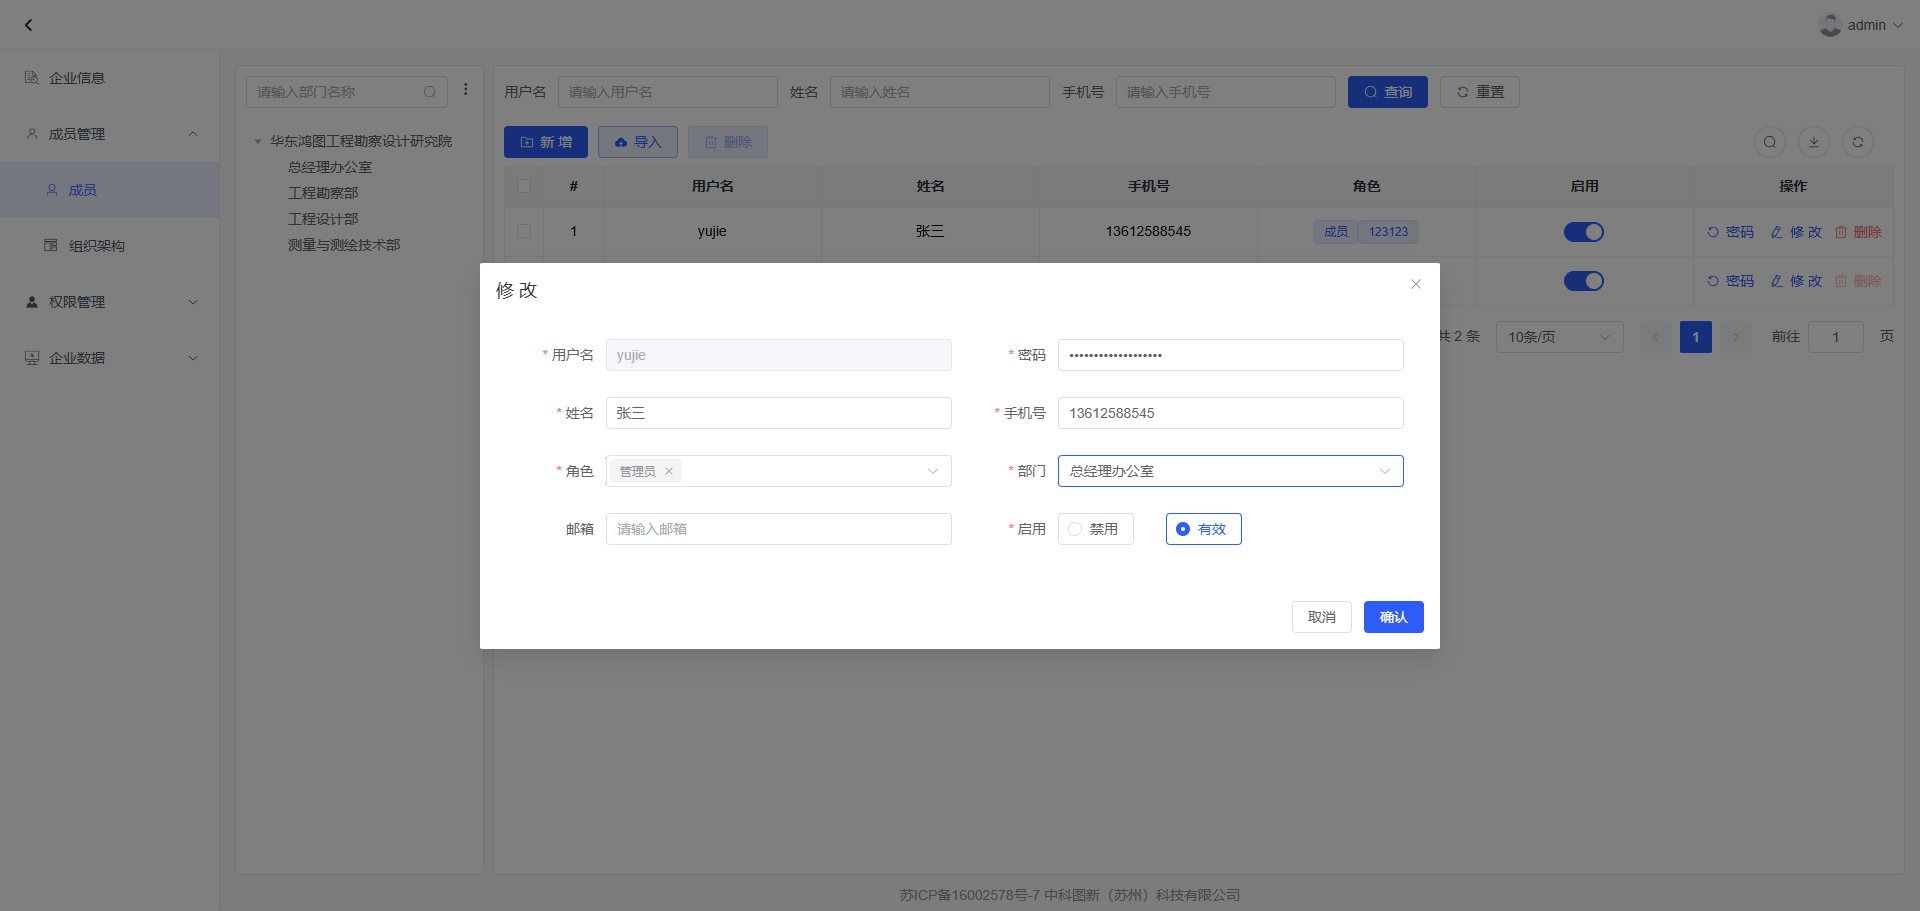The height and width of the screenshot is (911, 1920).
Task: Expand the 权限管理 sidebar menu
Action: 110,302
